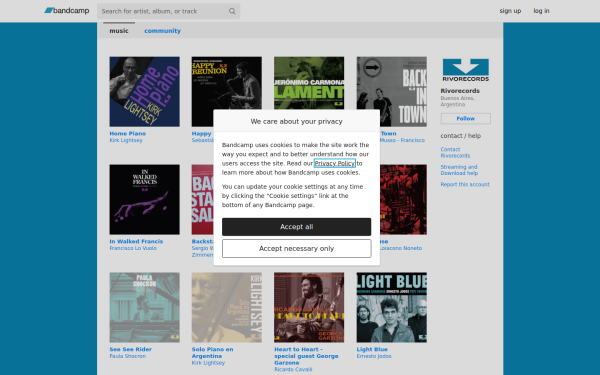Viewport: 600px width, 375px height.
Task: Open the Solo Piano en Argentina cover
Action: 227,307
